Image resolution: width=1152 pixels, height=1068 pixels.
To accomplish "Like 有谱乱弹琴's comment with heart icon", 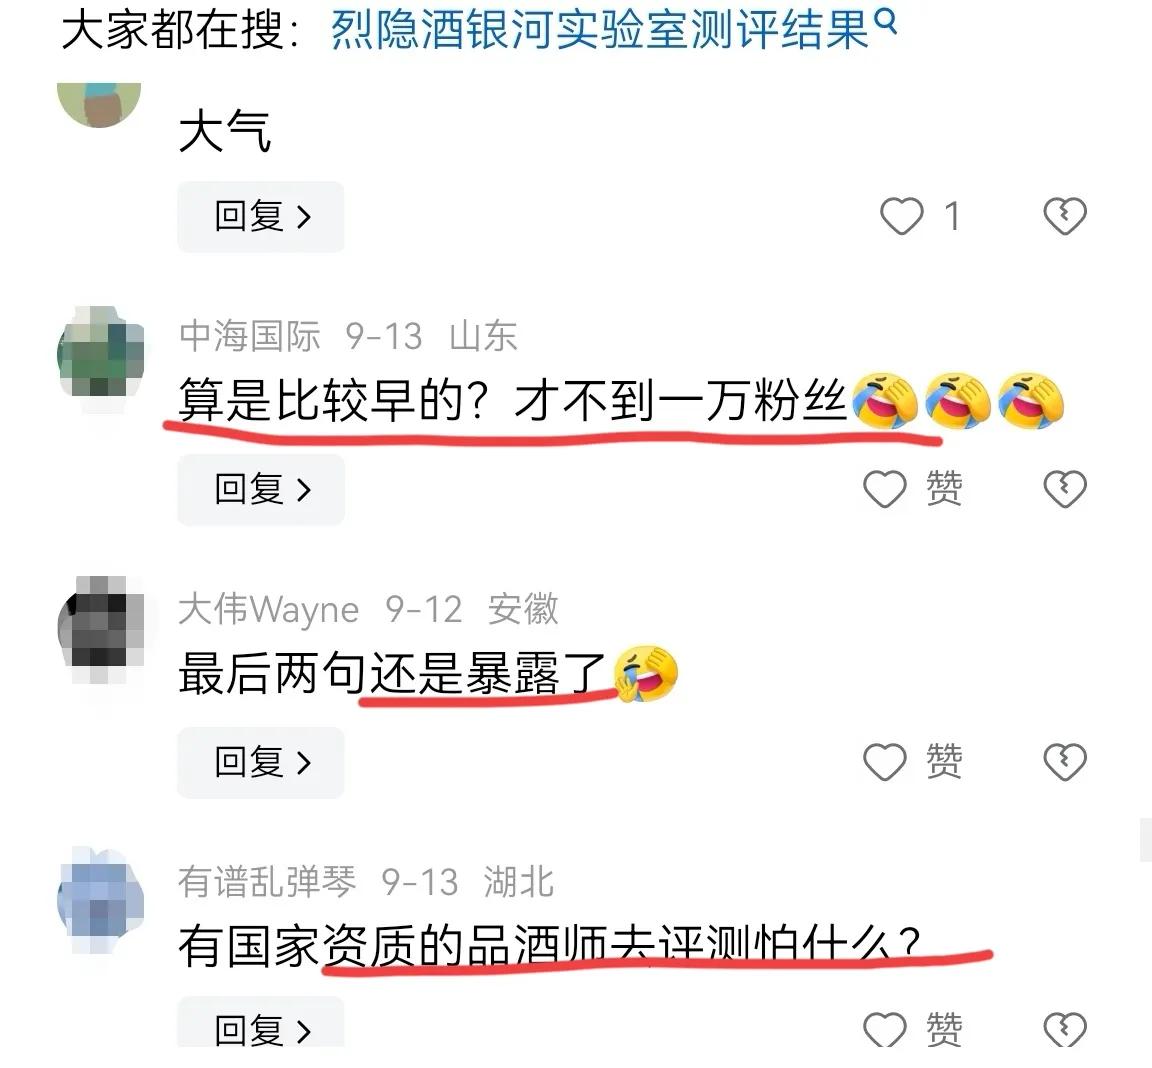I will point(884,1029).
